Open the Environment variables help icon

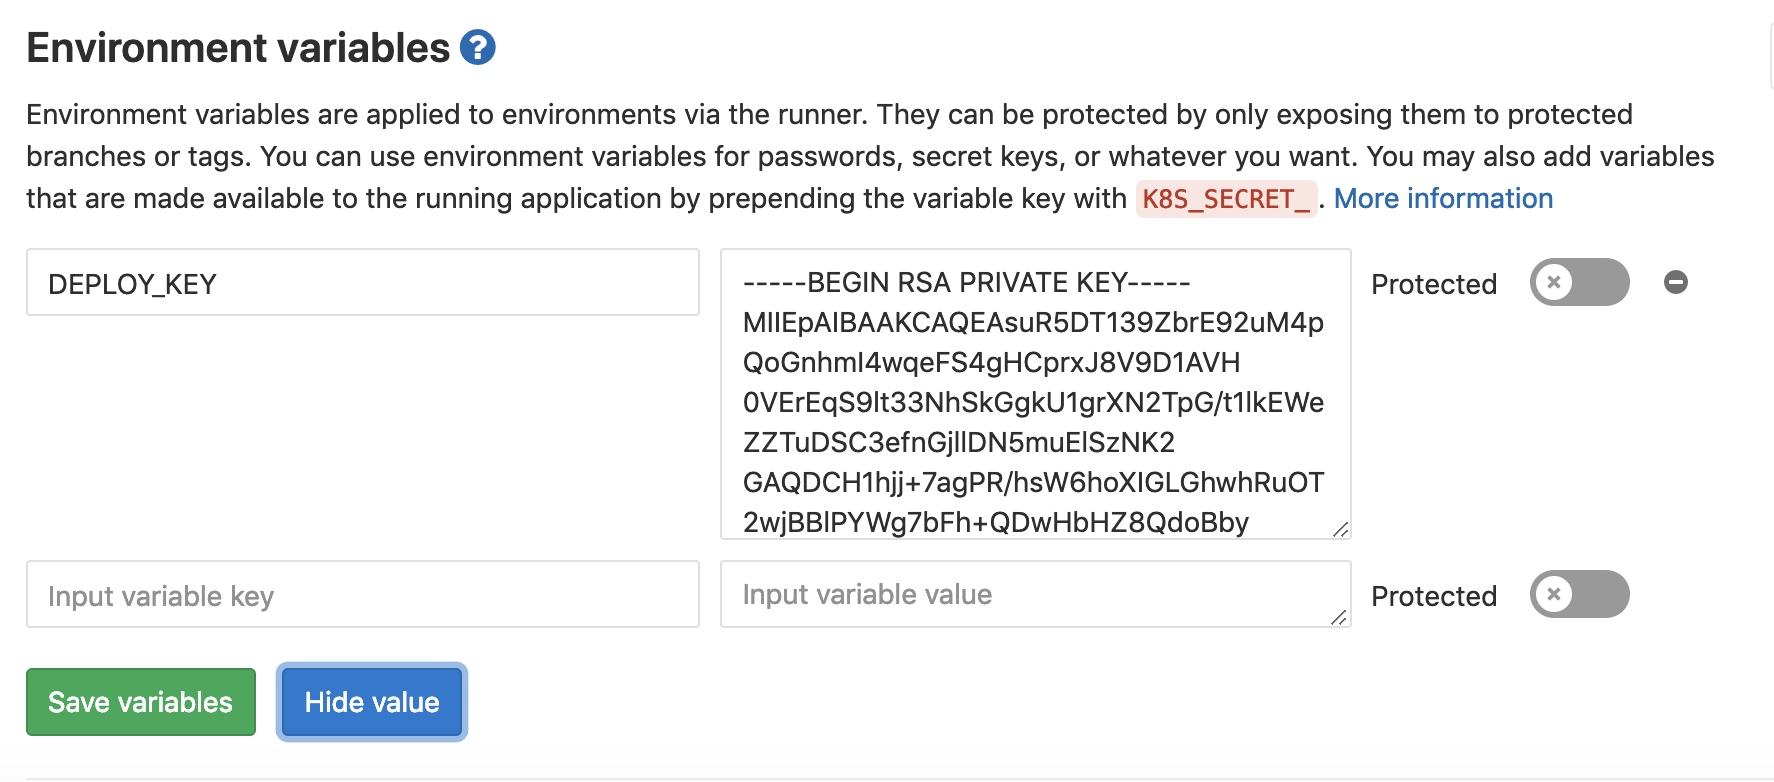tap(477, 47)
